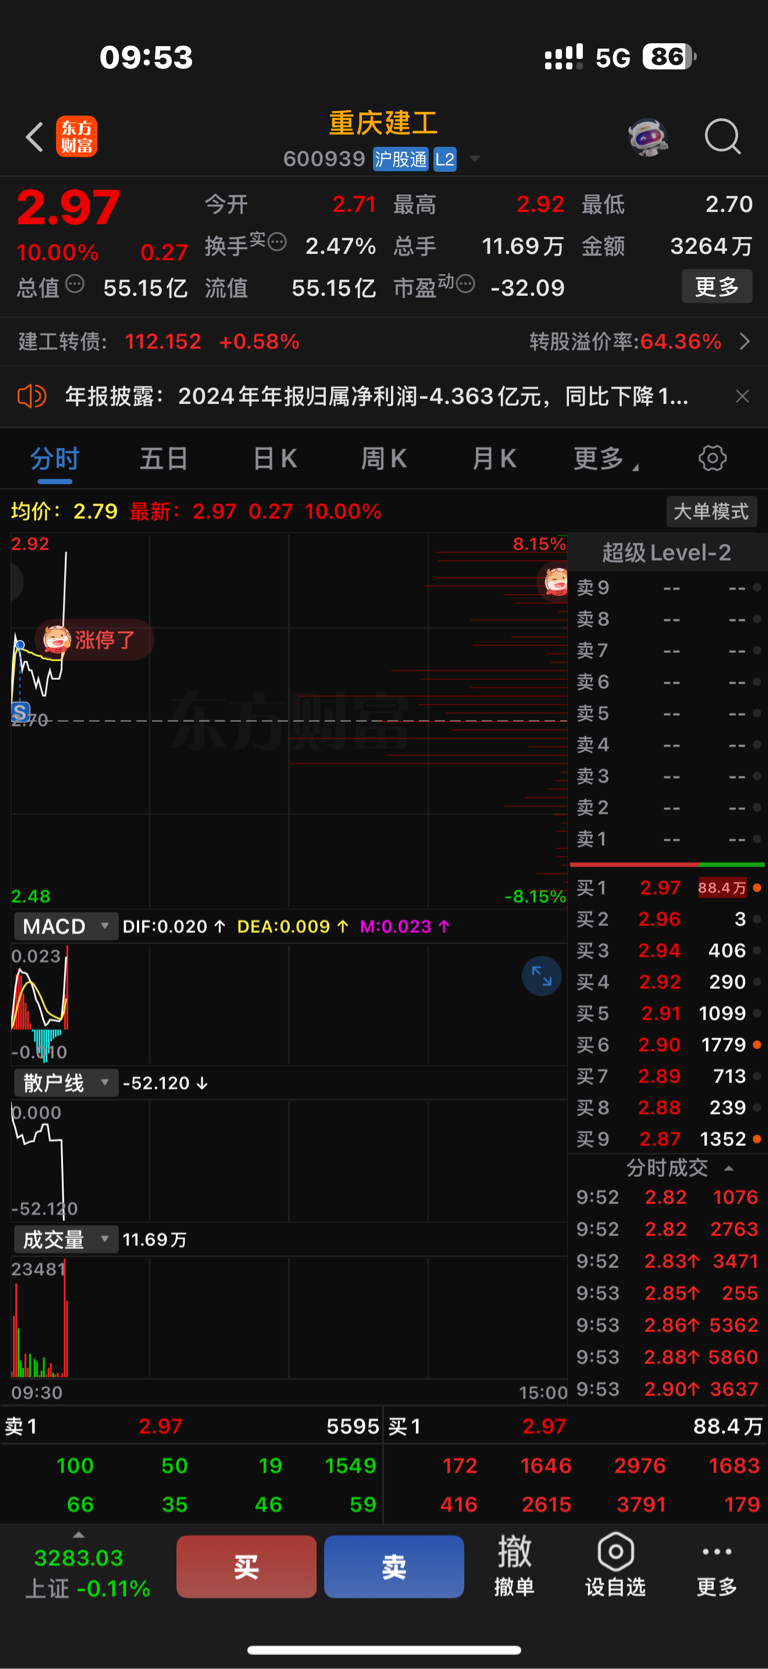Expand 更多 chart period menu

tap(605, 459)
